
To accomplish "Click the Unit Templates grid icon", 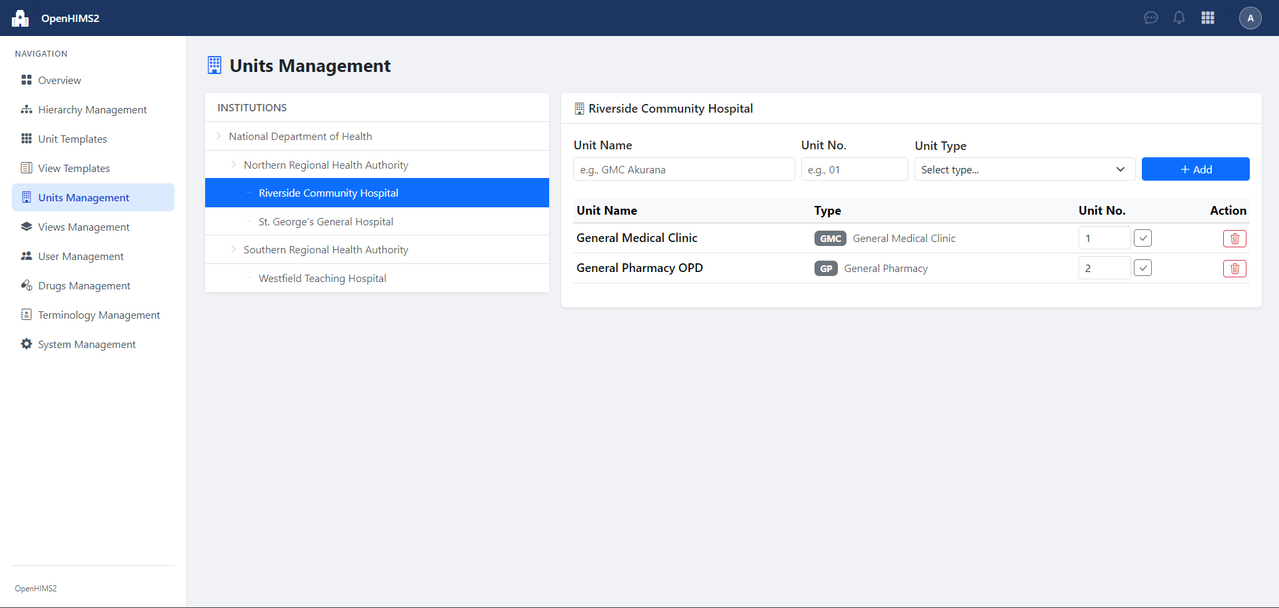I will [27, 139].
